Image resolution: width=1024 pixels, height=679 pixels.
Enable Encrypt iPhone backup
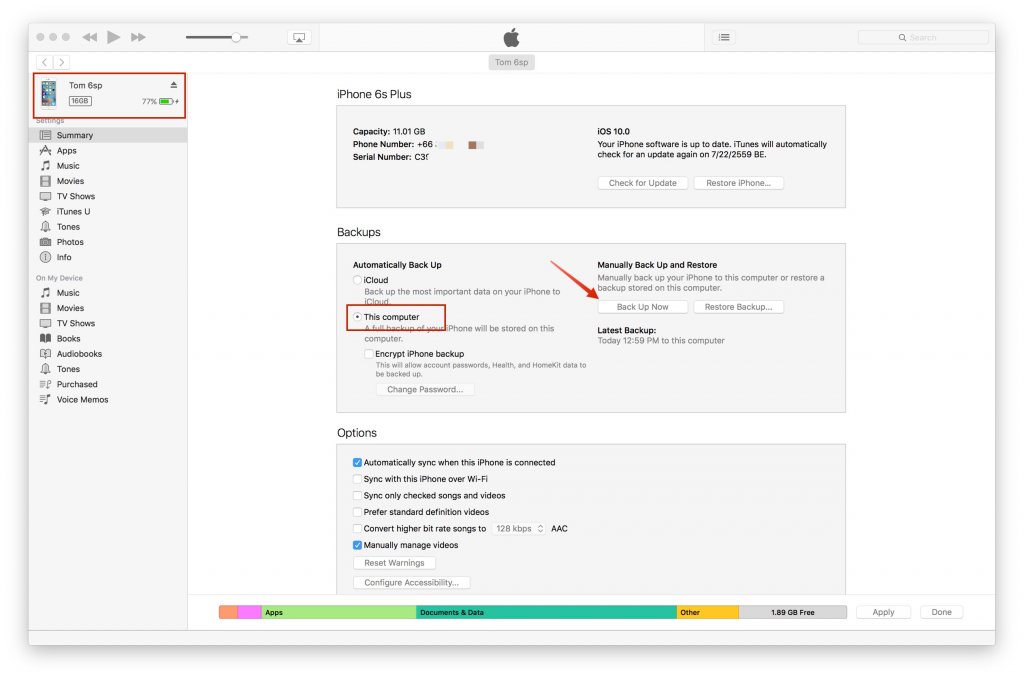coord(367,353)
